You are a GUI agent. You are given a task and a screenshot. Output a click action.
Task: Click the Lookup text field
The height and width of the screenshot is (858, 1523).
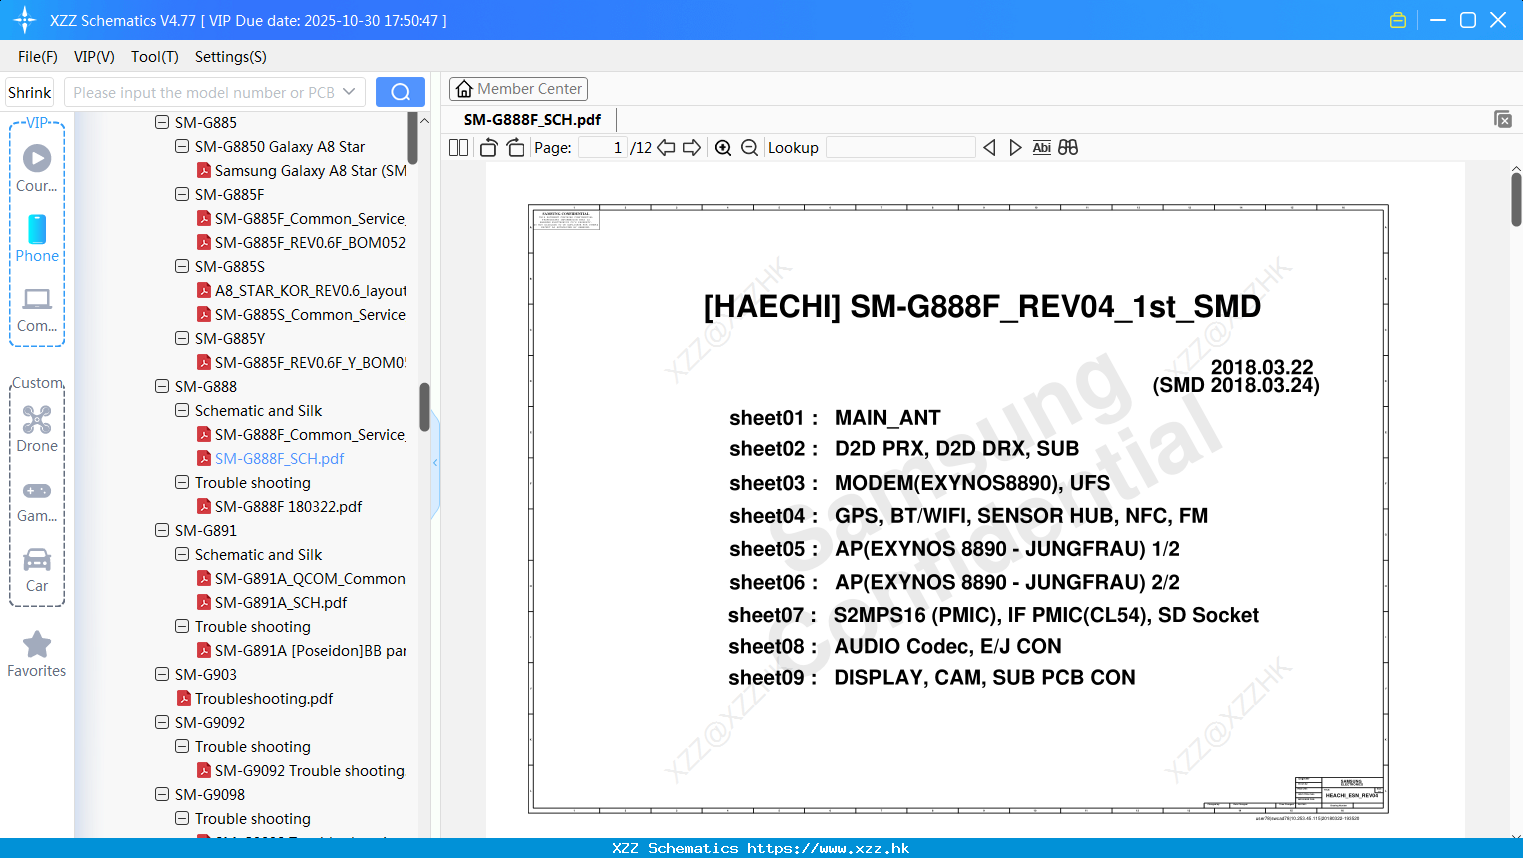(900, 148)
